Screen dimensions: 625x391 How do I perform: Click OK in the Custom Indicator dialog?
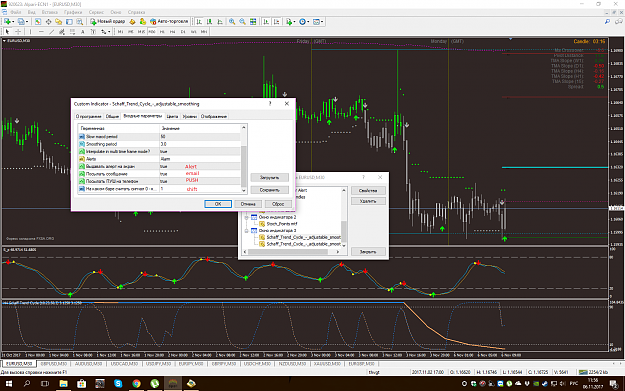218,204
